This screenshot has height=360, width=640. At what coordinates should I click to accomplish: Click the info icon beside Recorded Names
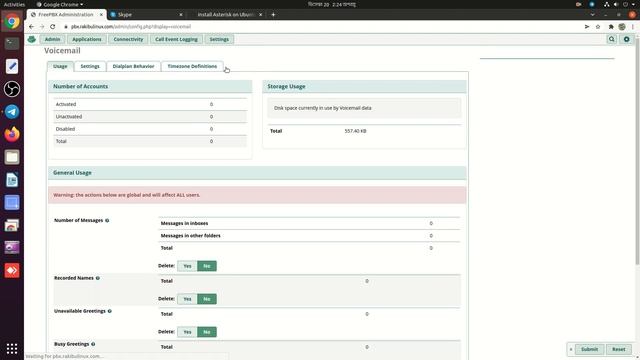(98, 278)
